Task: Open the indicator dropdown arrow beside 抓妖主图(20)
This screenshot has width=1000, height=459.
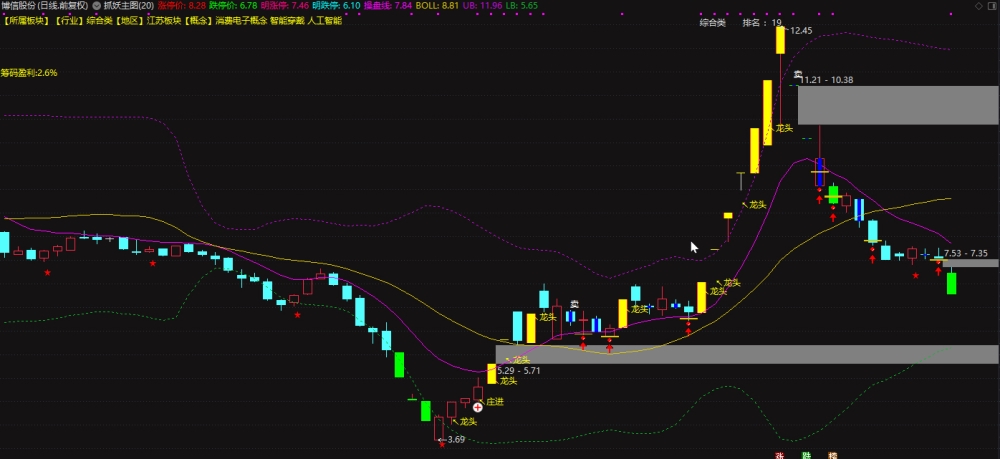Action: [x=96, y=5]
